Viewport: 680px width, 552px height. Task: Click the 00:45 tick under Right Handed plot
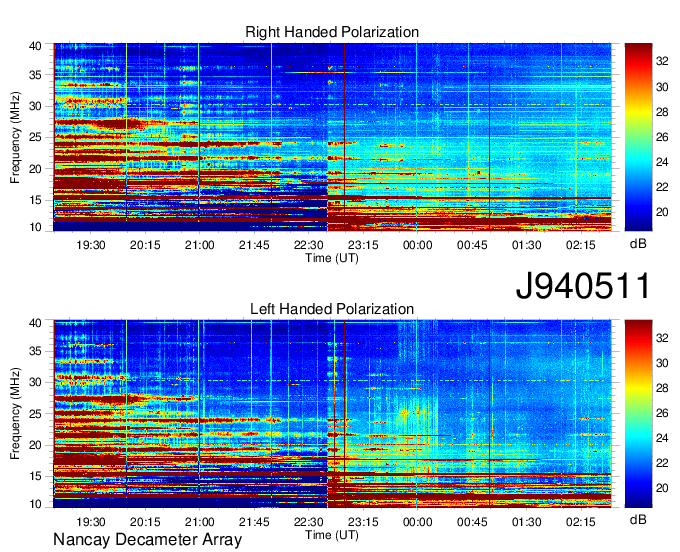(472, 245)
